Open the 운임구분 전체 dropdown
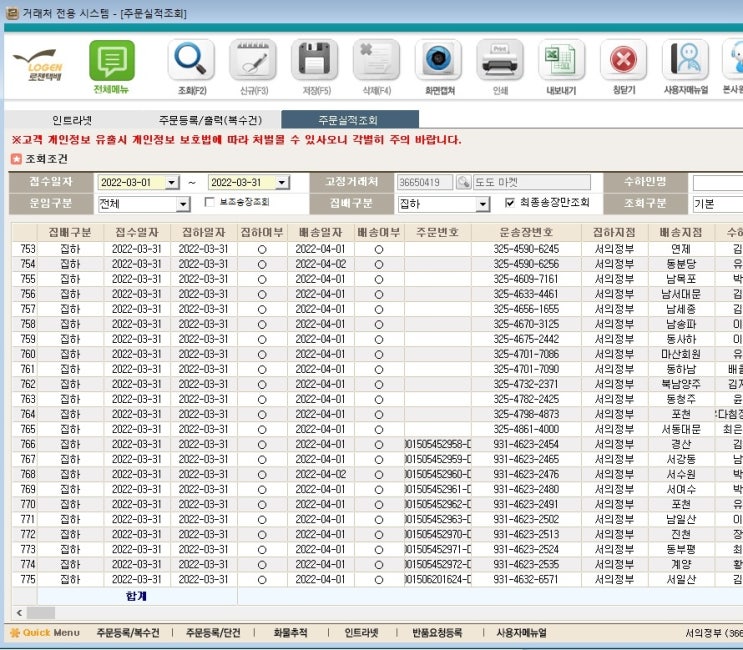This screenshot has height=650, width=743. 183,204
